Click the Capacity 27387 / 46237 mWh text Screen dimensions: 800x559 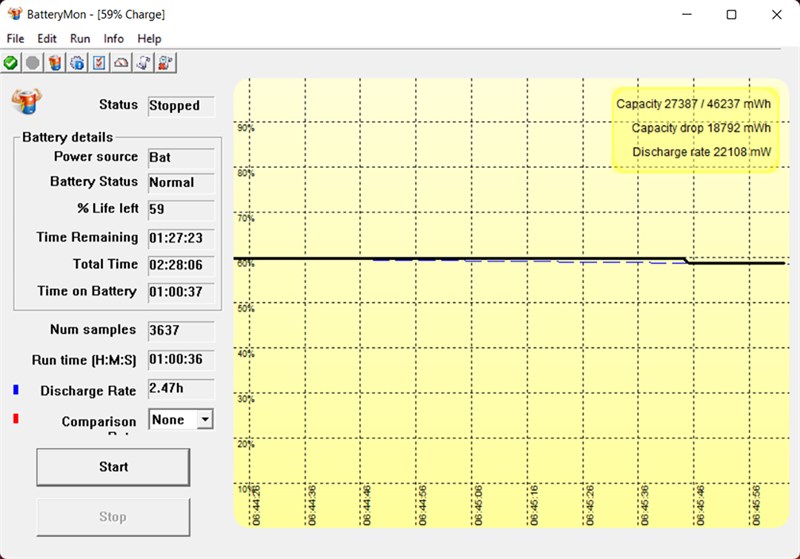tap(693, 104)
